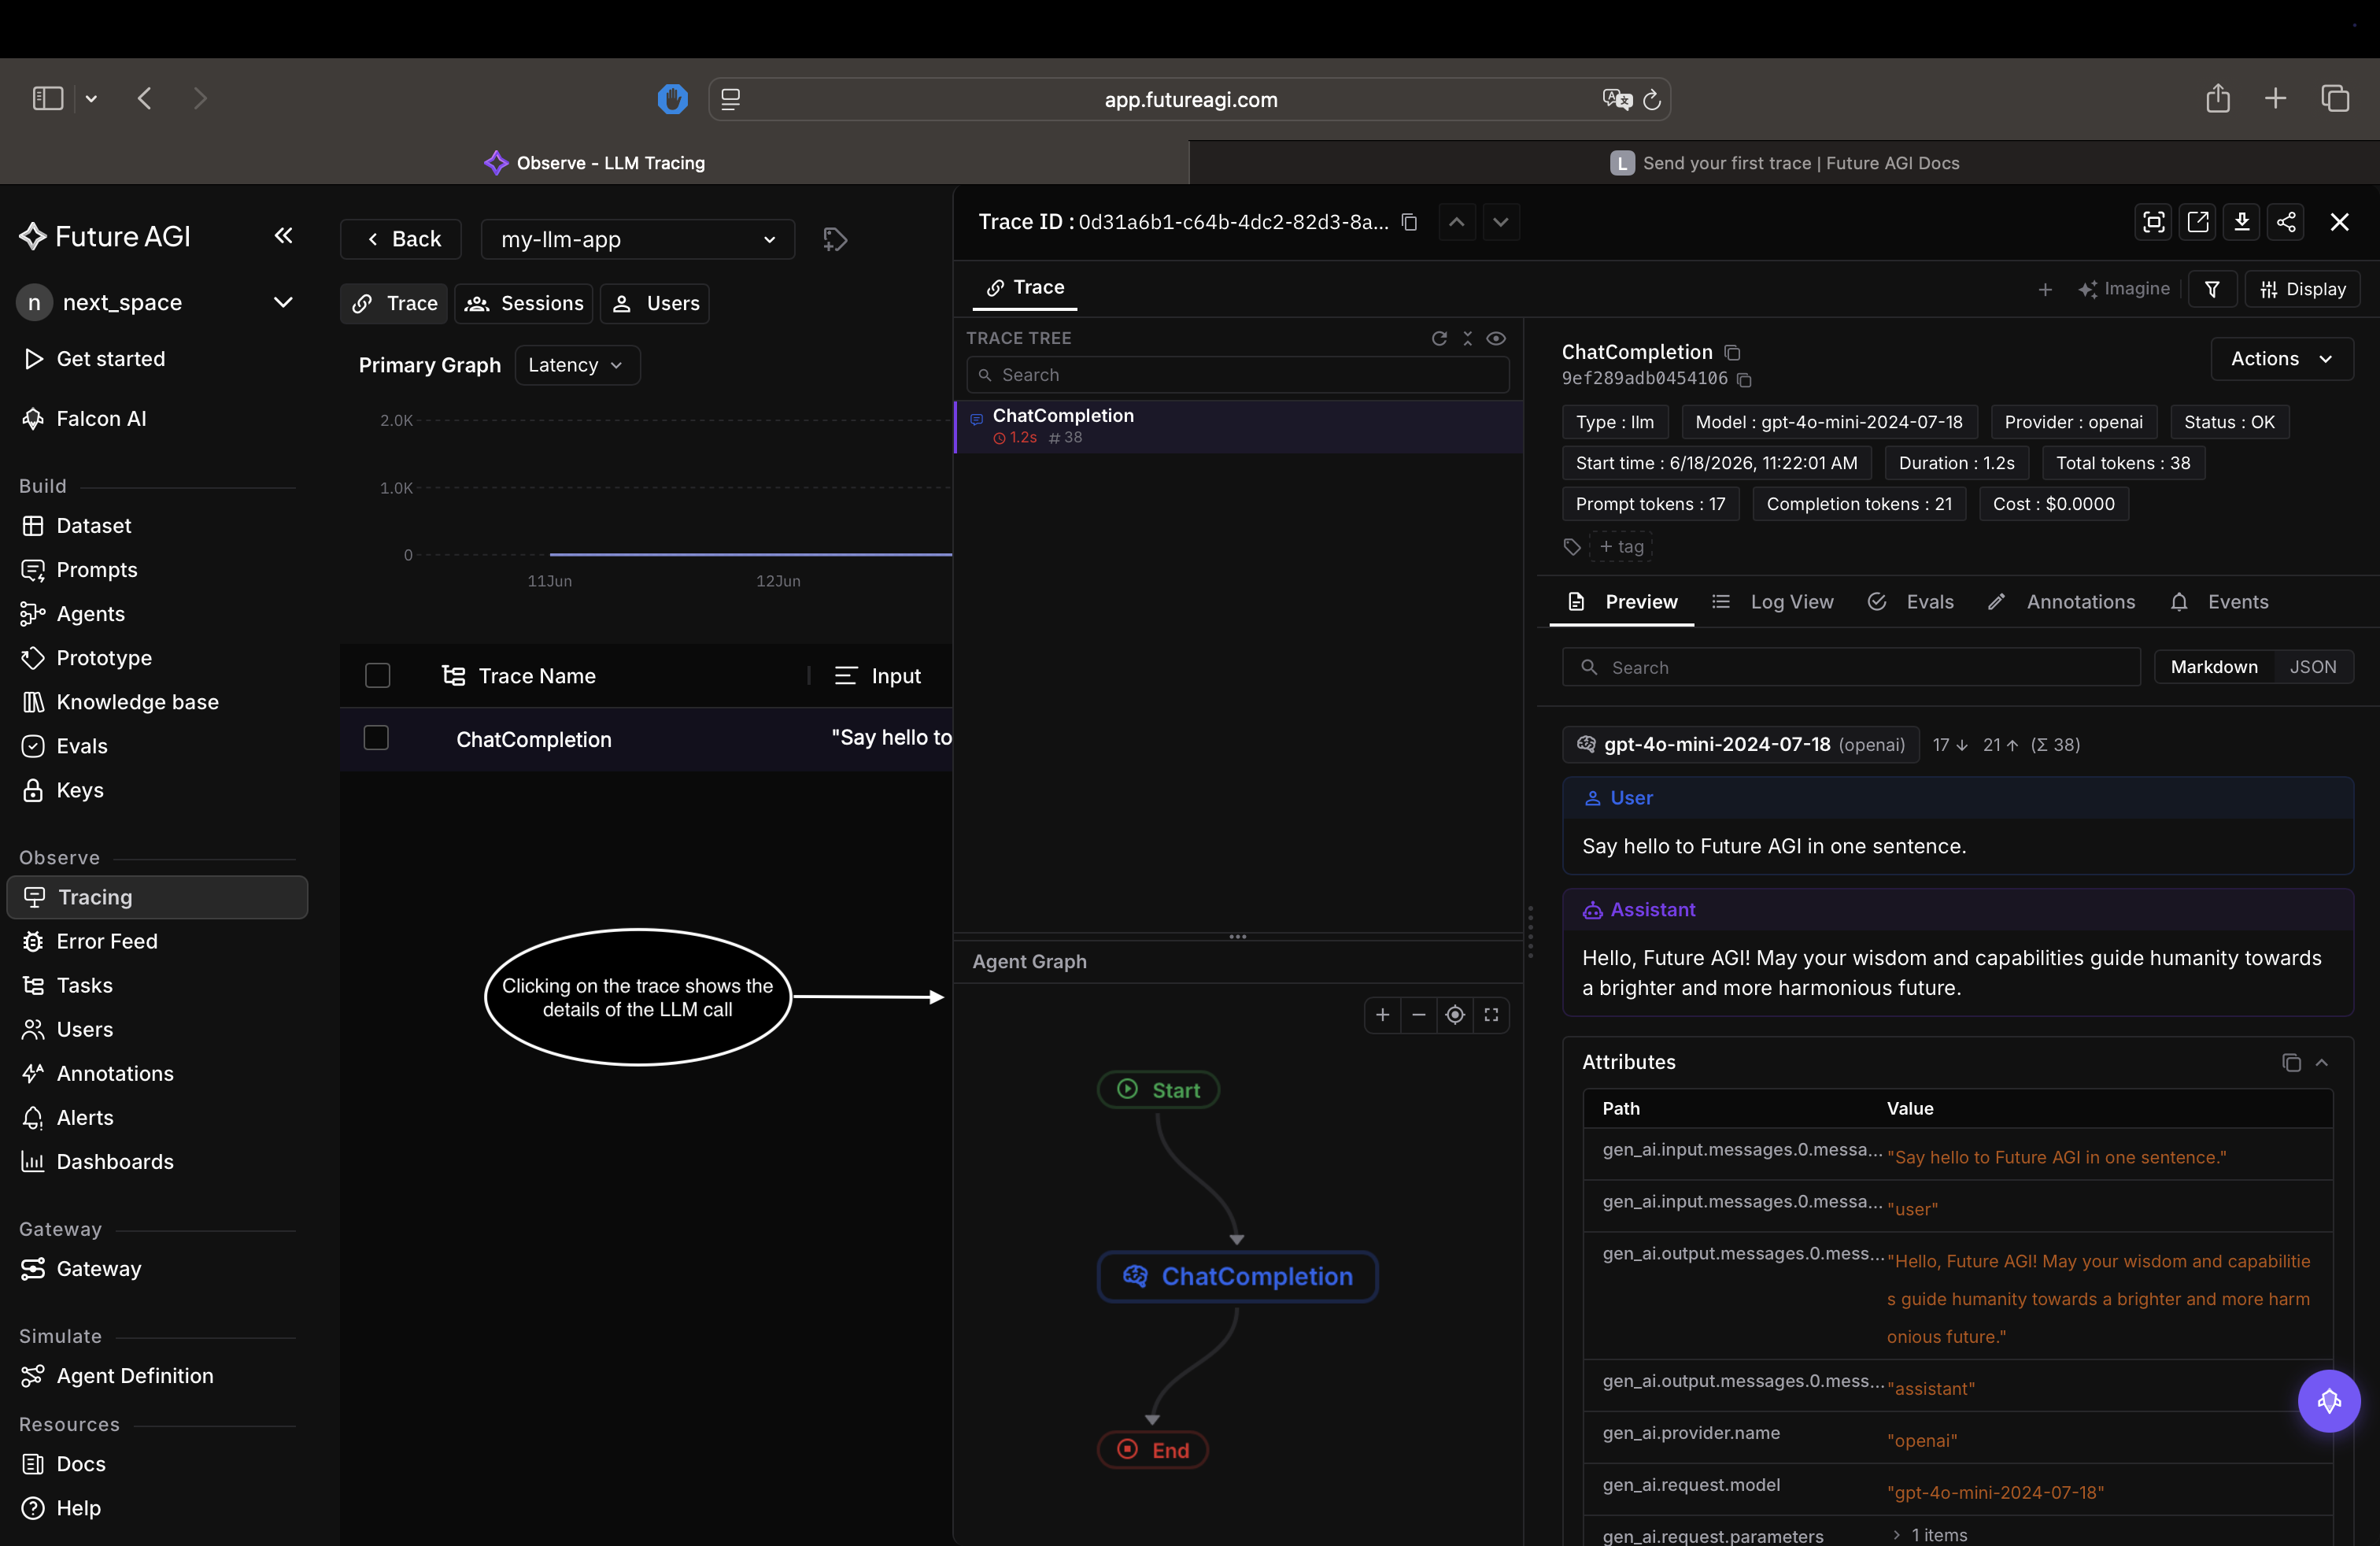
Task: Toggle trace tree visibility eye icon
Action: (1496, 338)
